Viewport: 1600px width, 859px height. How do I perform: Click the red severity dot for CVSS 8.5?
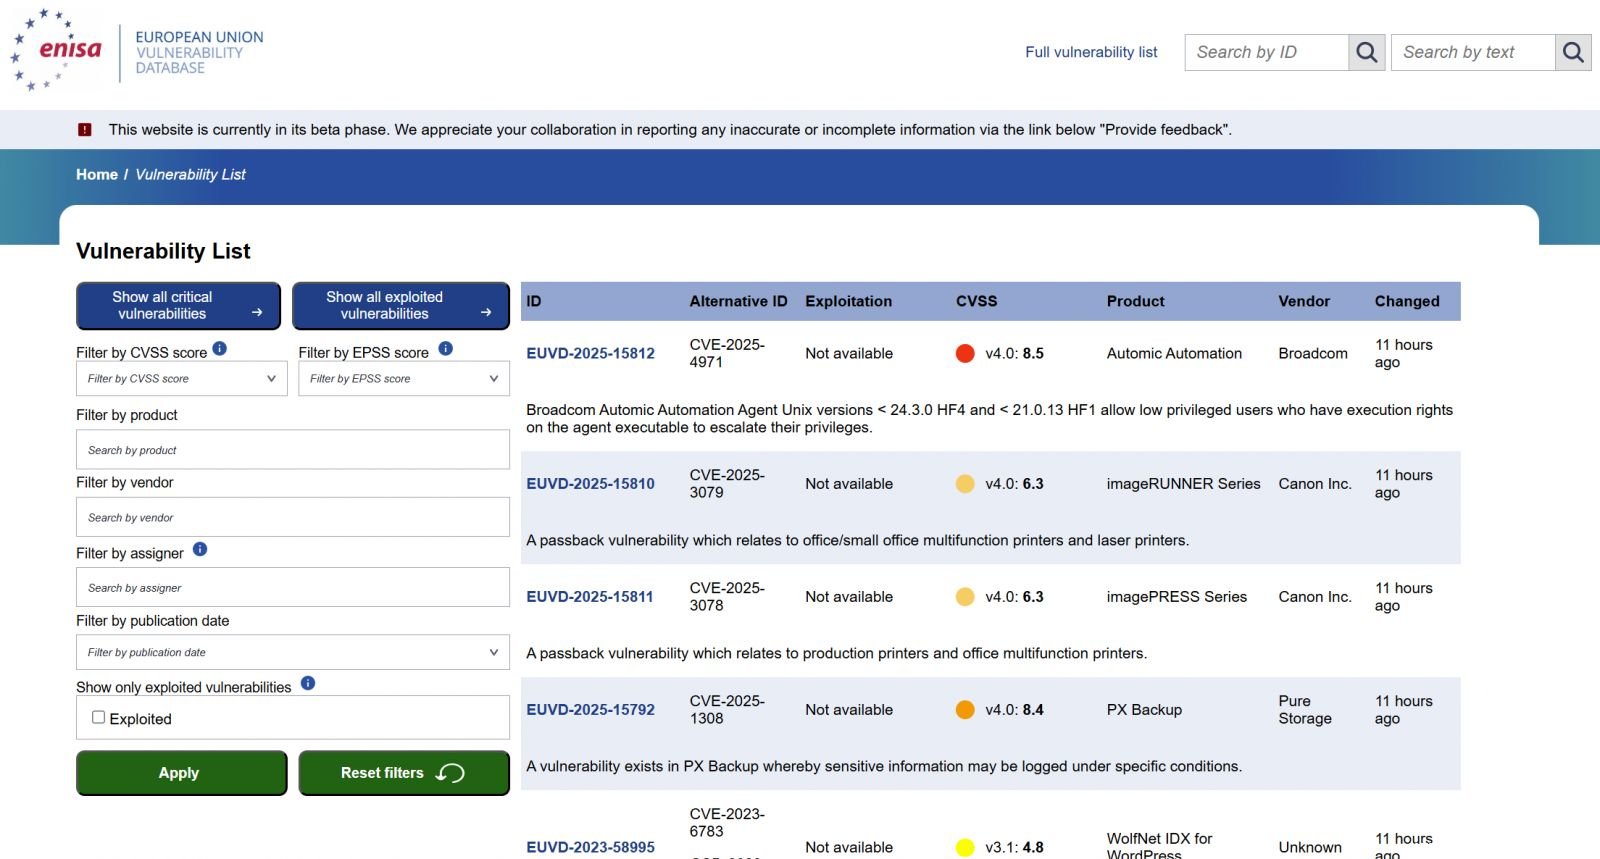(965, 353)
